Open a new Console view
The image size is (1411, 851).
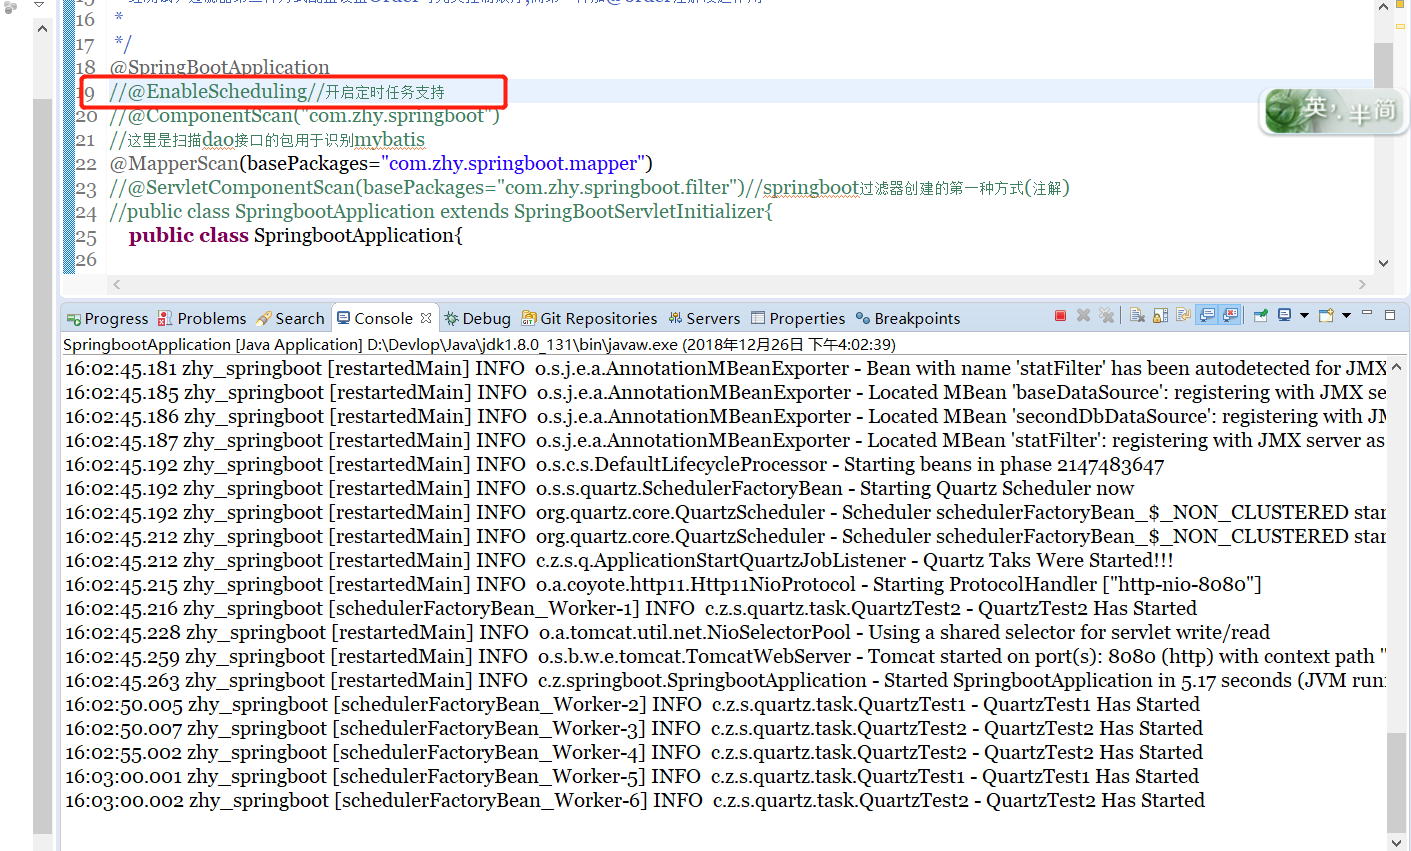coord(1324,315)
